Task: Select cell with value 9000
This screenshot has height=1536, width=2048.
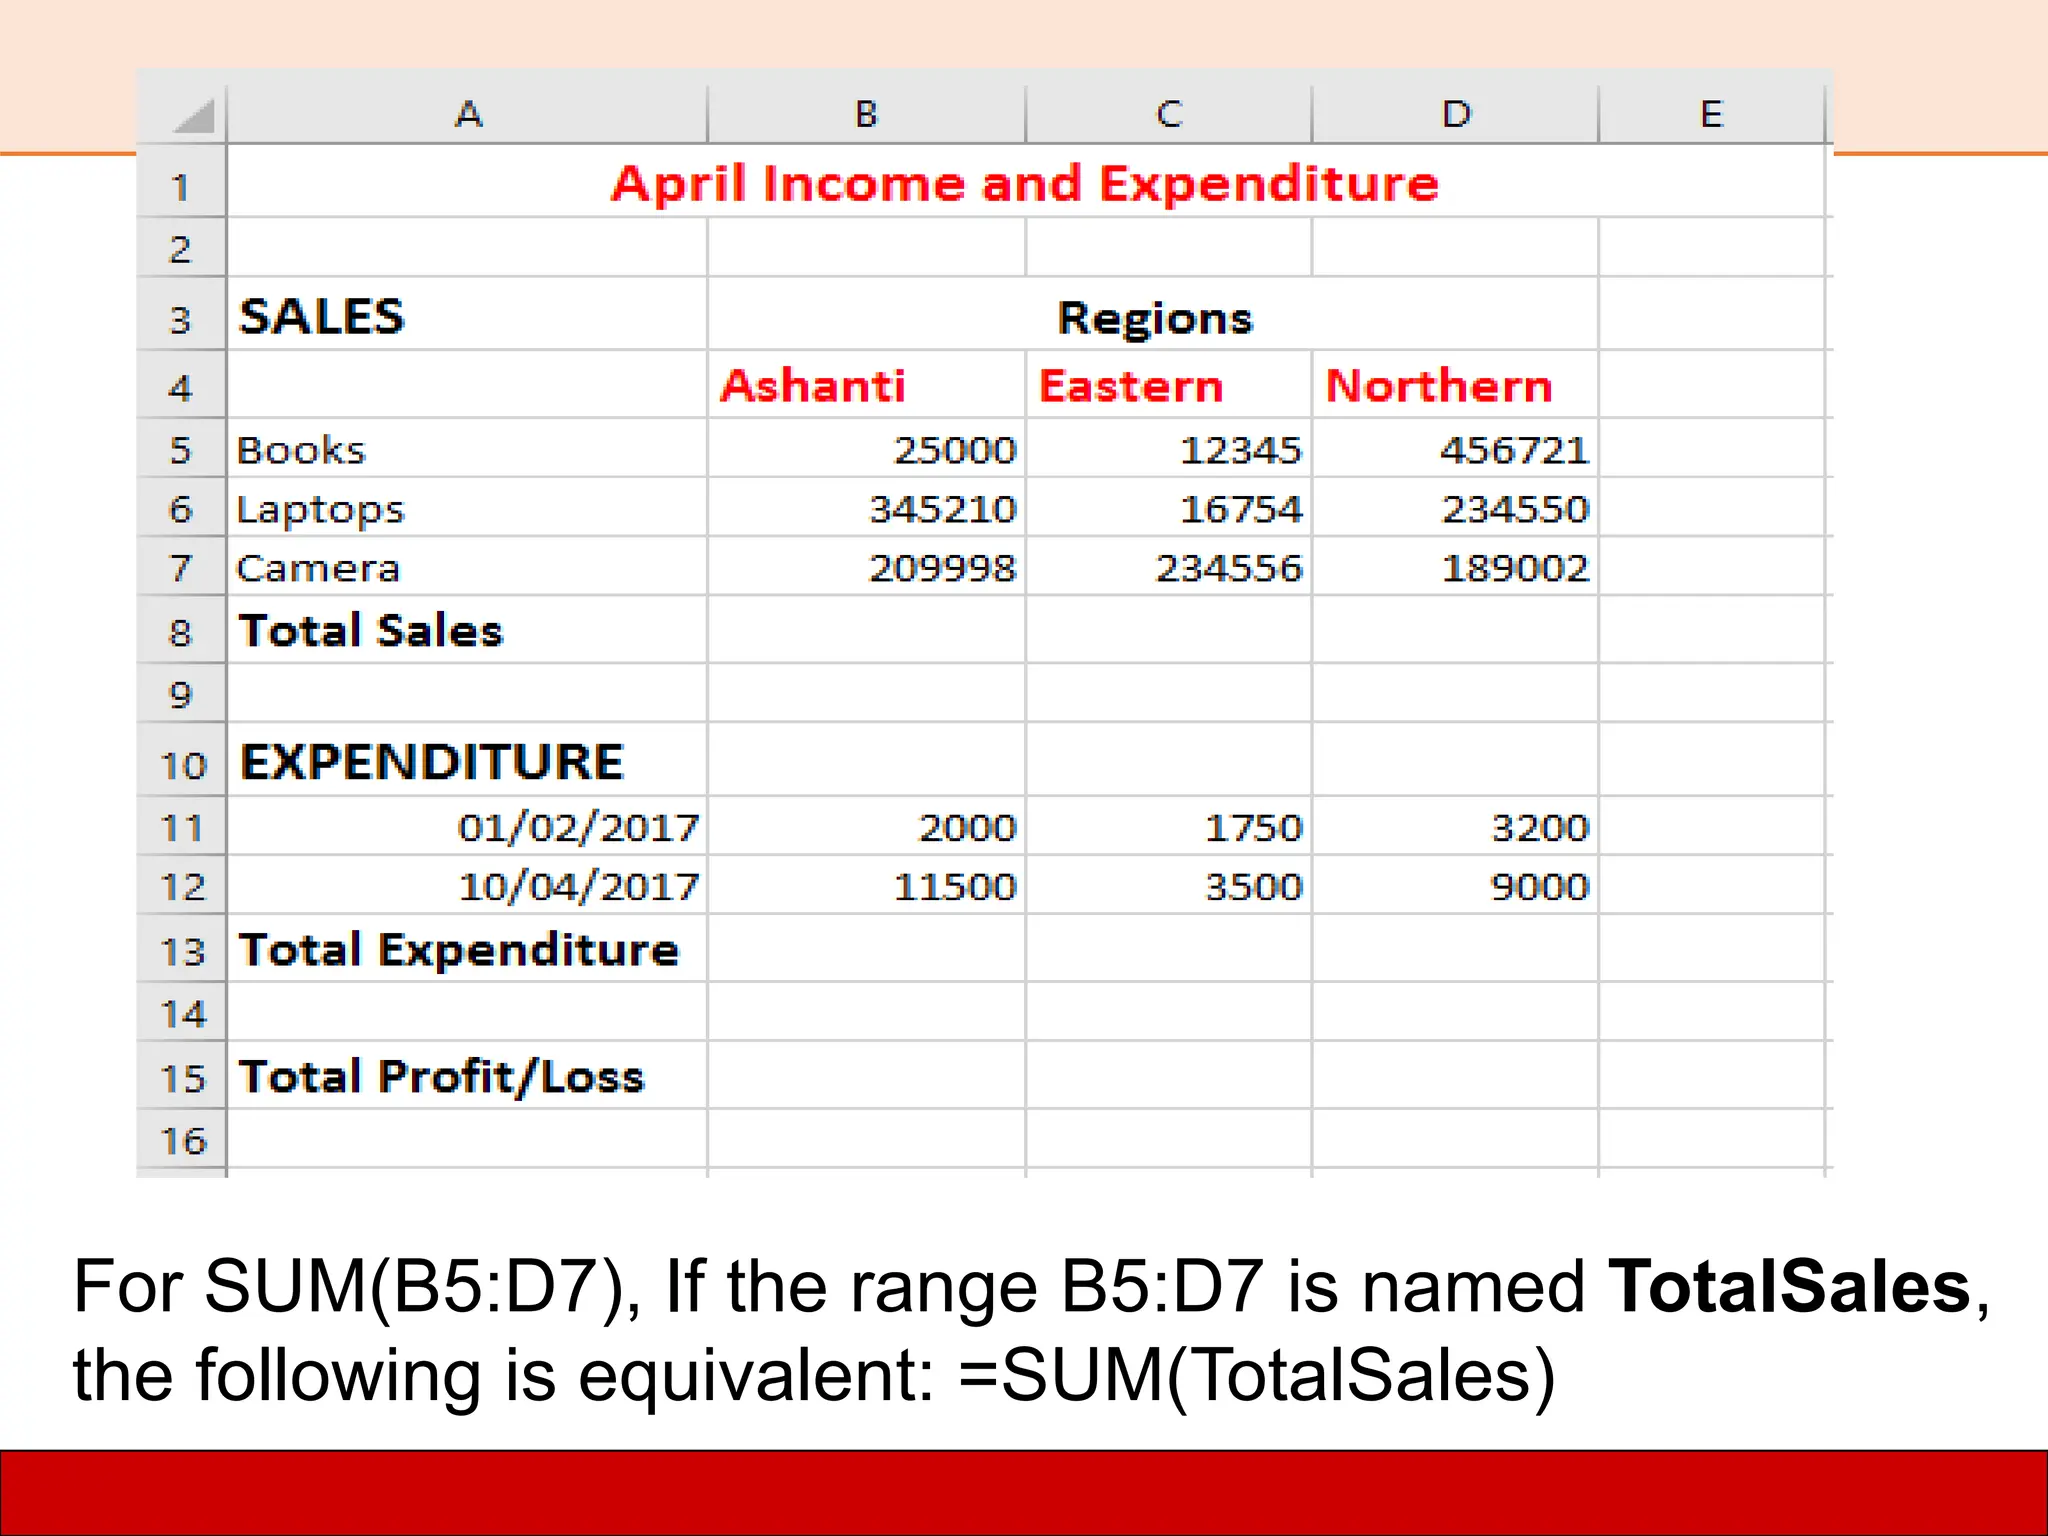Action: (x=1455, y=885)
